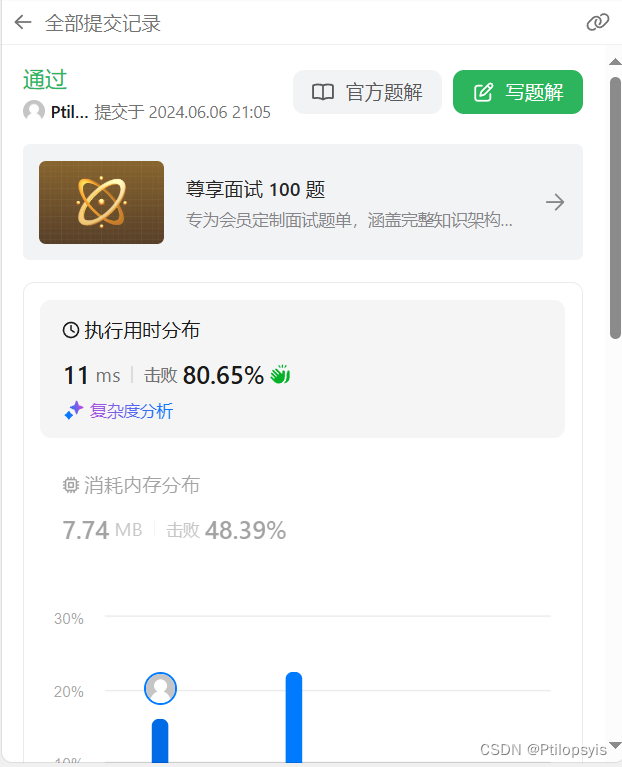Click the 击败 48.39% value
This screenshot has height=767, width=622.
[x=226, y=530]
